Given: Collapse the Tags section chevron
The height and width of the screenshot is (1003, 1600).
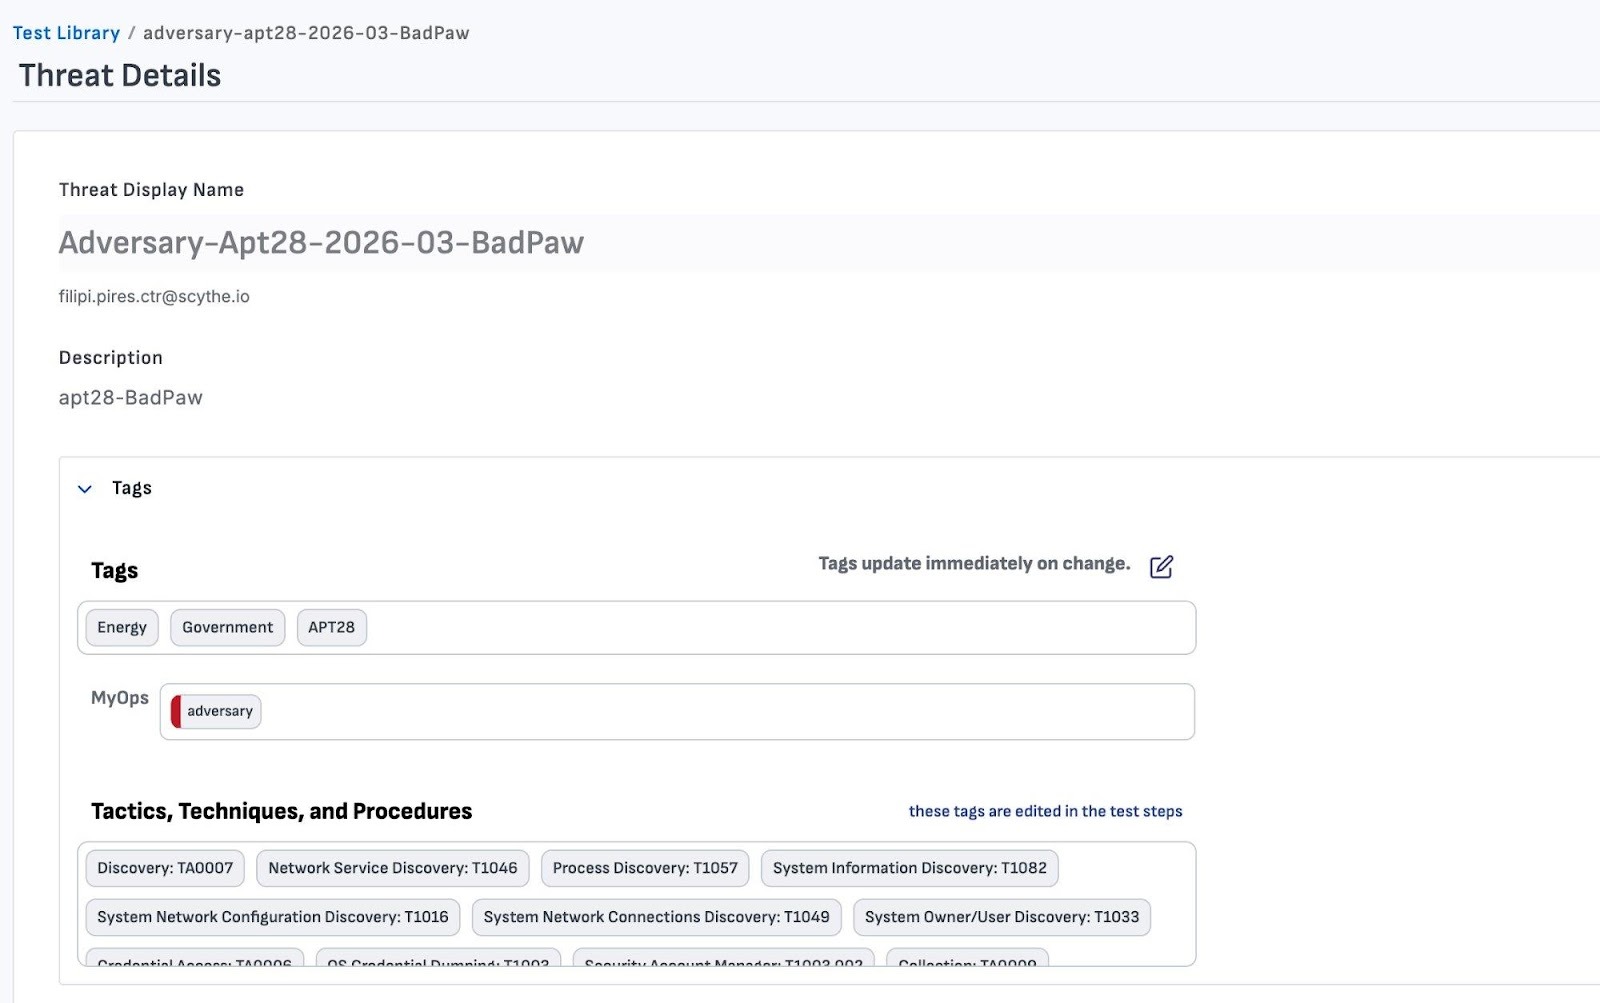Looking at the screenshot, I should pyautogui.click(x=85, y=489).
